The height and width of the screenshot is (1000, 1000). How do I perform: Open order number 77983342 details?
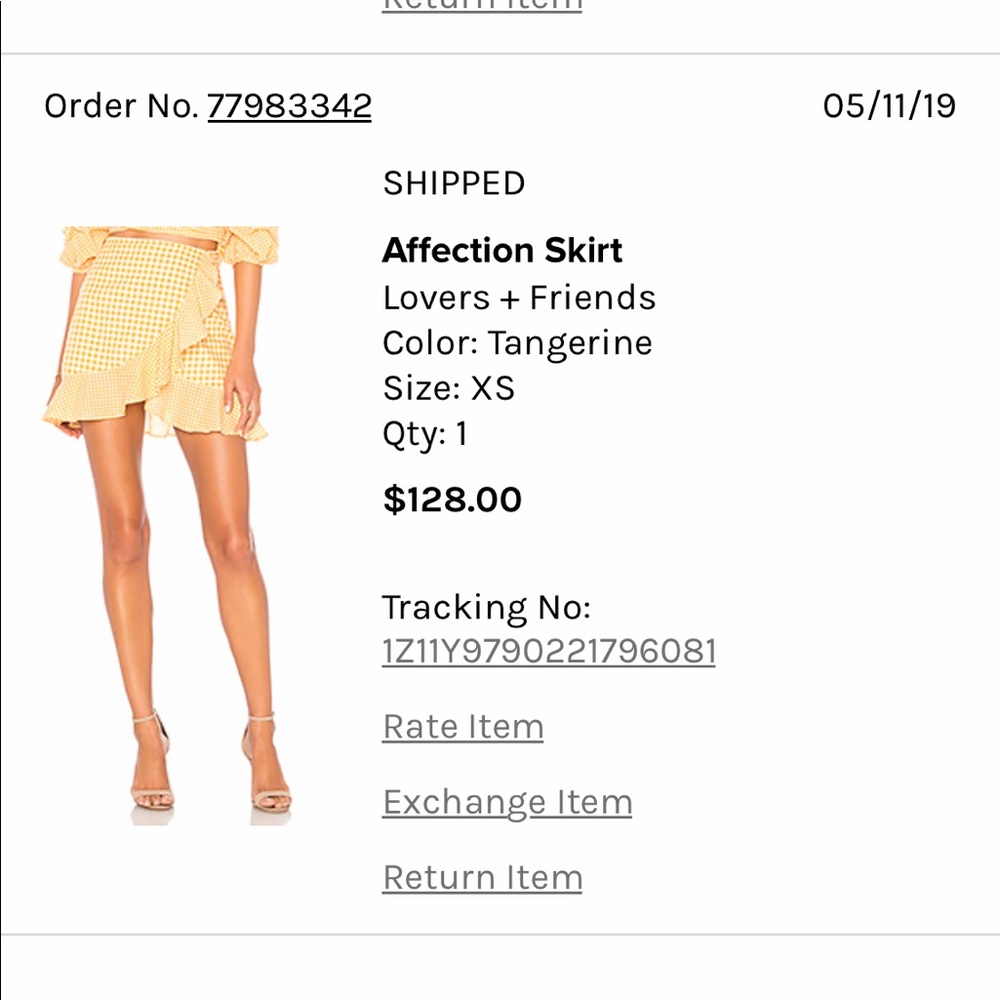tap(289, 106)
